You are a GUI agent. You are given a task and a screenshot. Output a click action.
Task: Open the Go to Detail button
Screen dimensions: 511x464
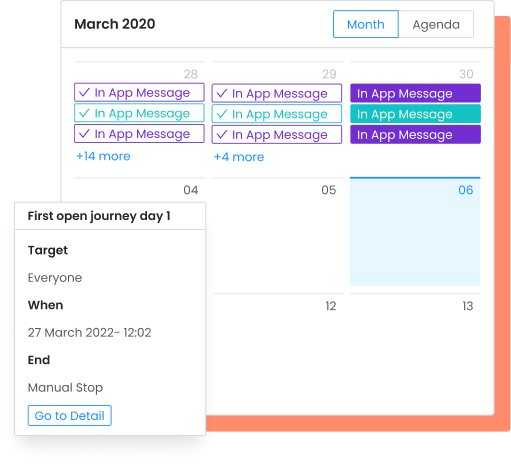(x=70, y=416)
